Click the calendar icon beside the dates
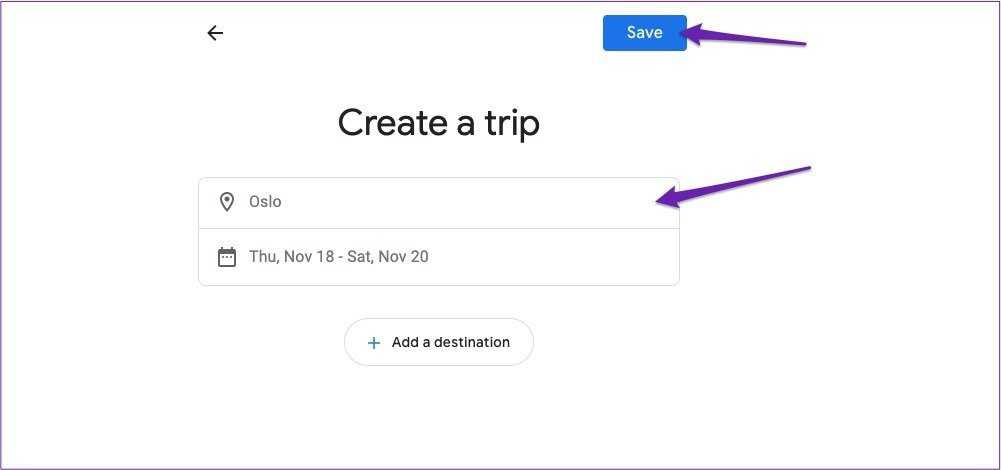The image size is (1001, 470). click(x=227, y=257)
